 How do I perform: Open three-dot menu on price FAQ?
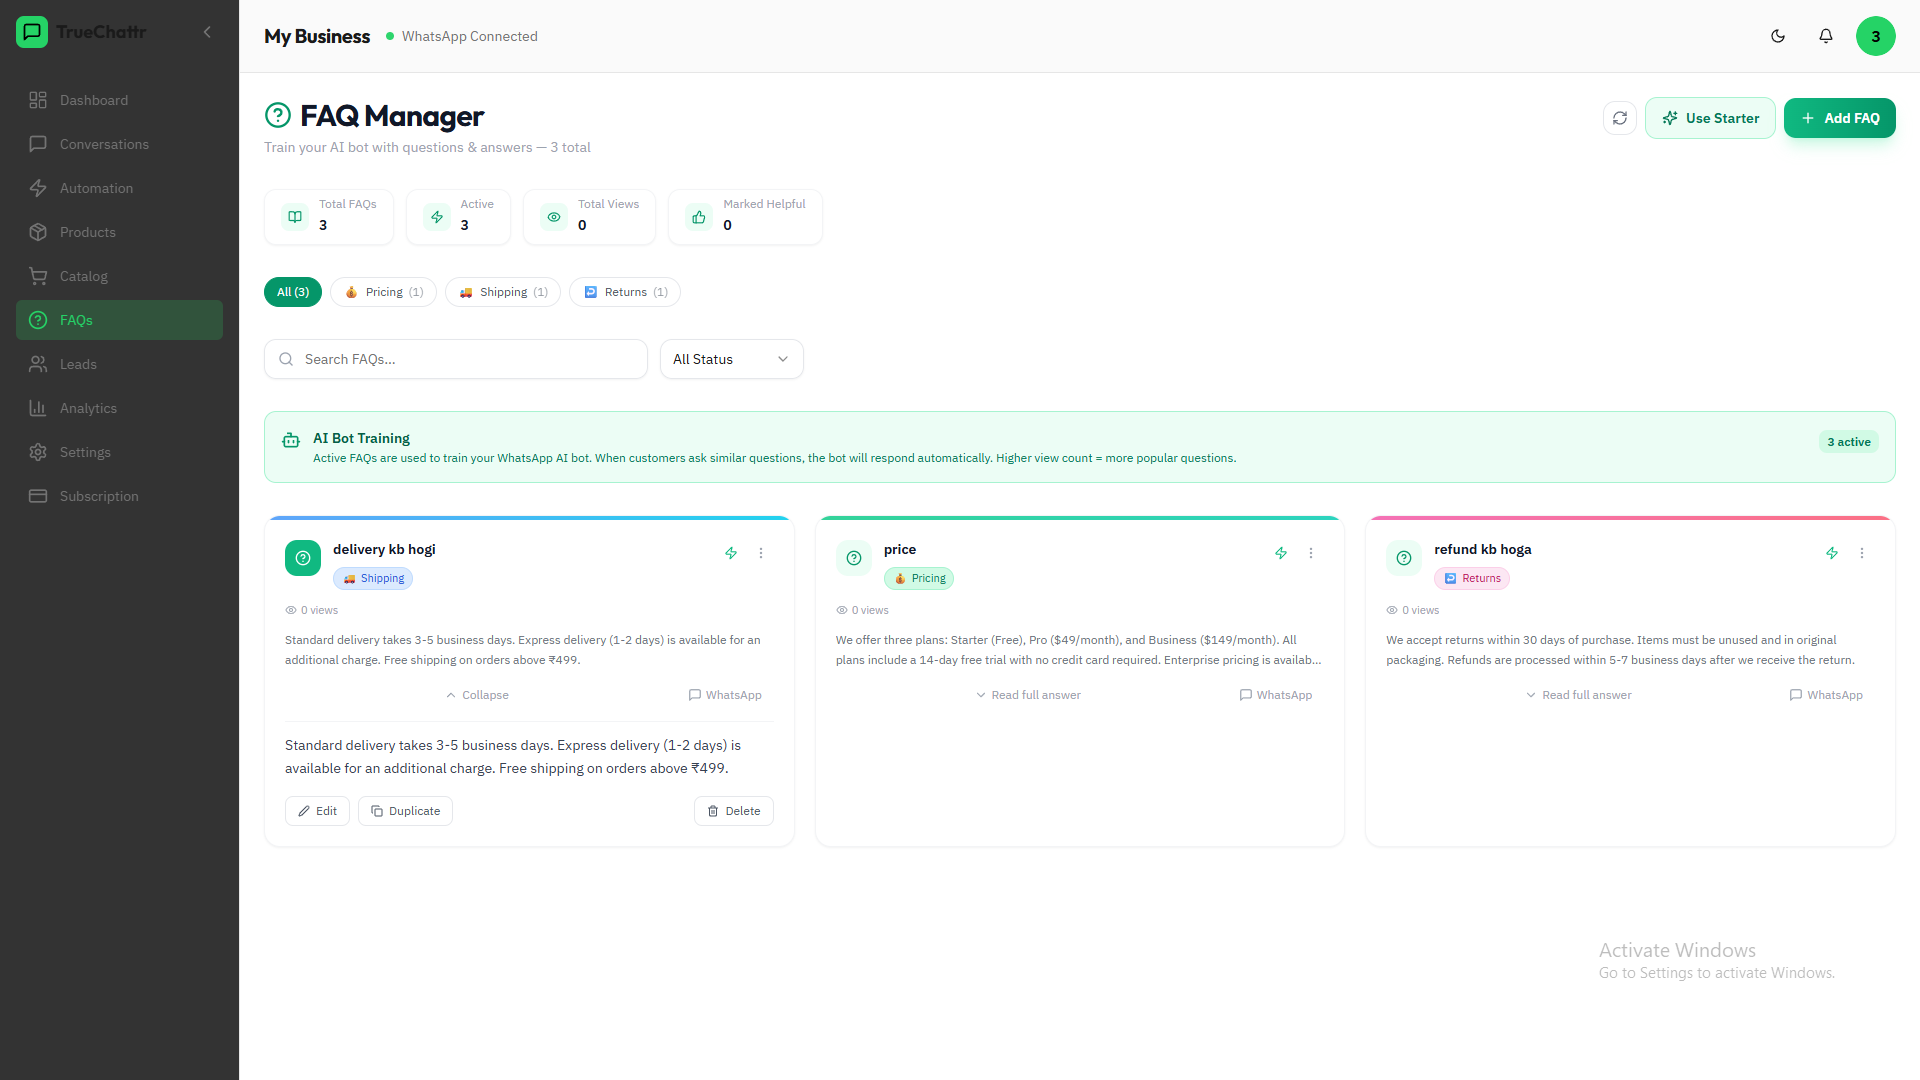point(1311,553)
